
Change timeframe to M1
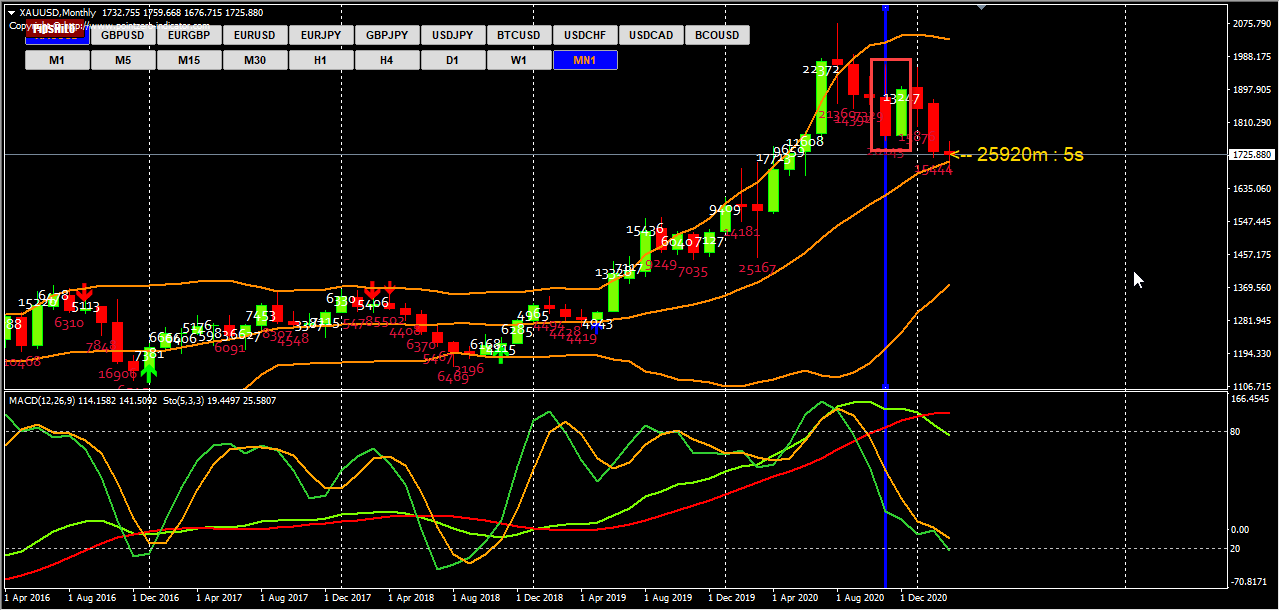56,59
